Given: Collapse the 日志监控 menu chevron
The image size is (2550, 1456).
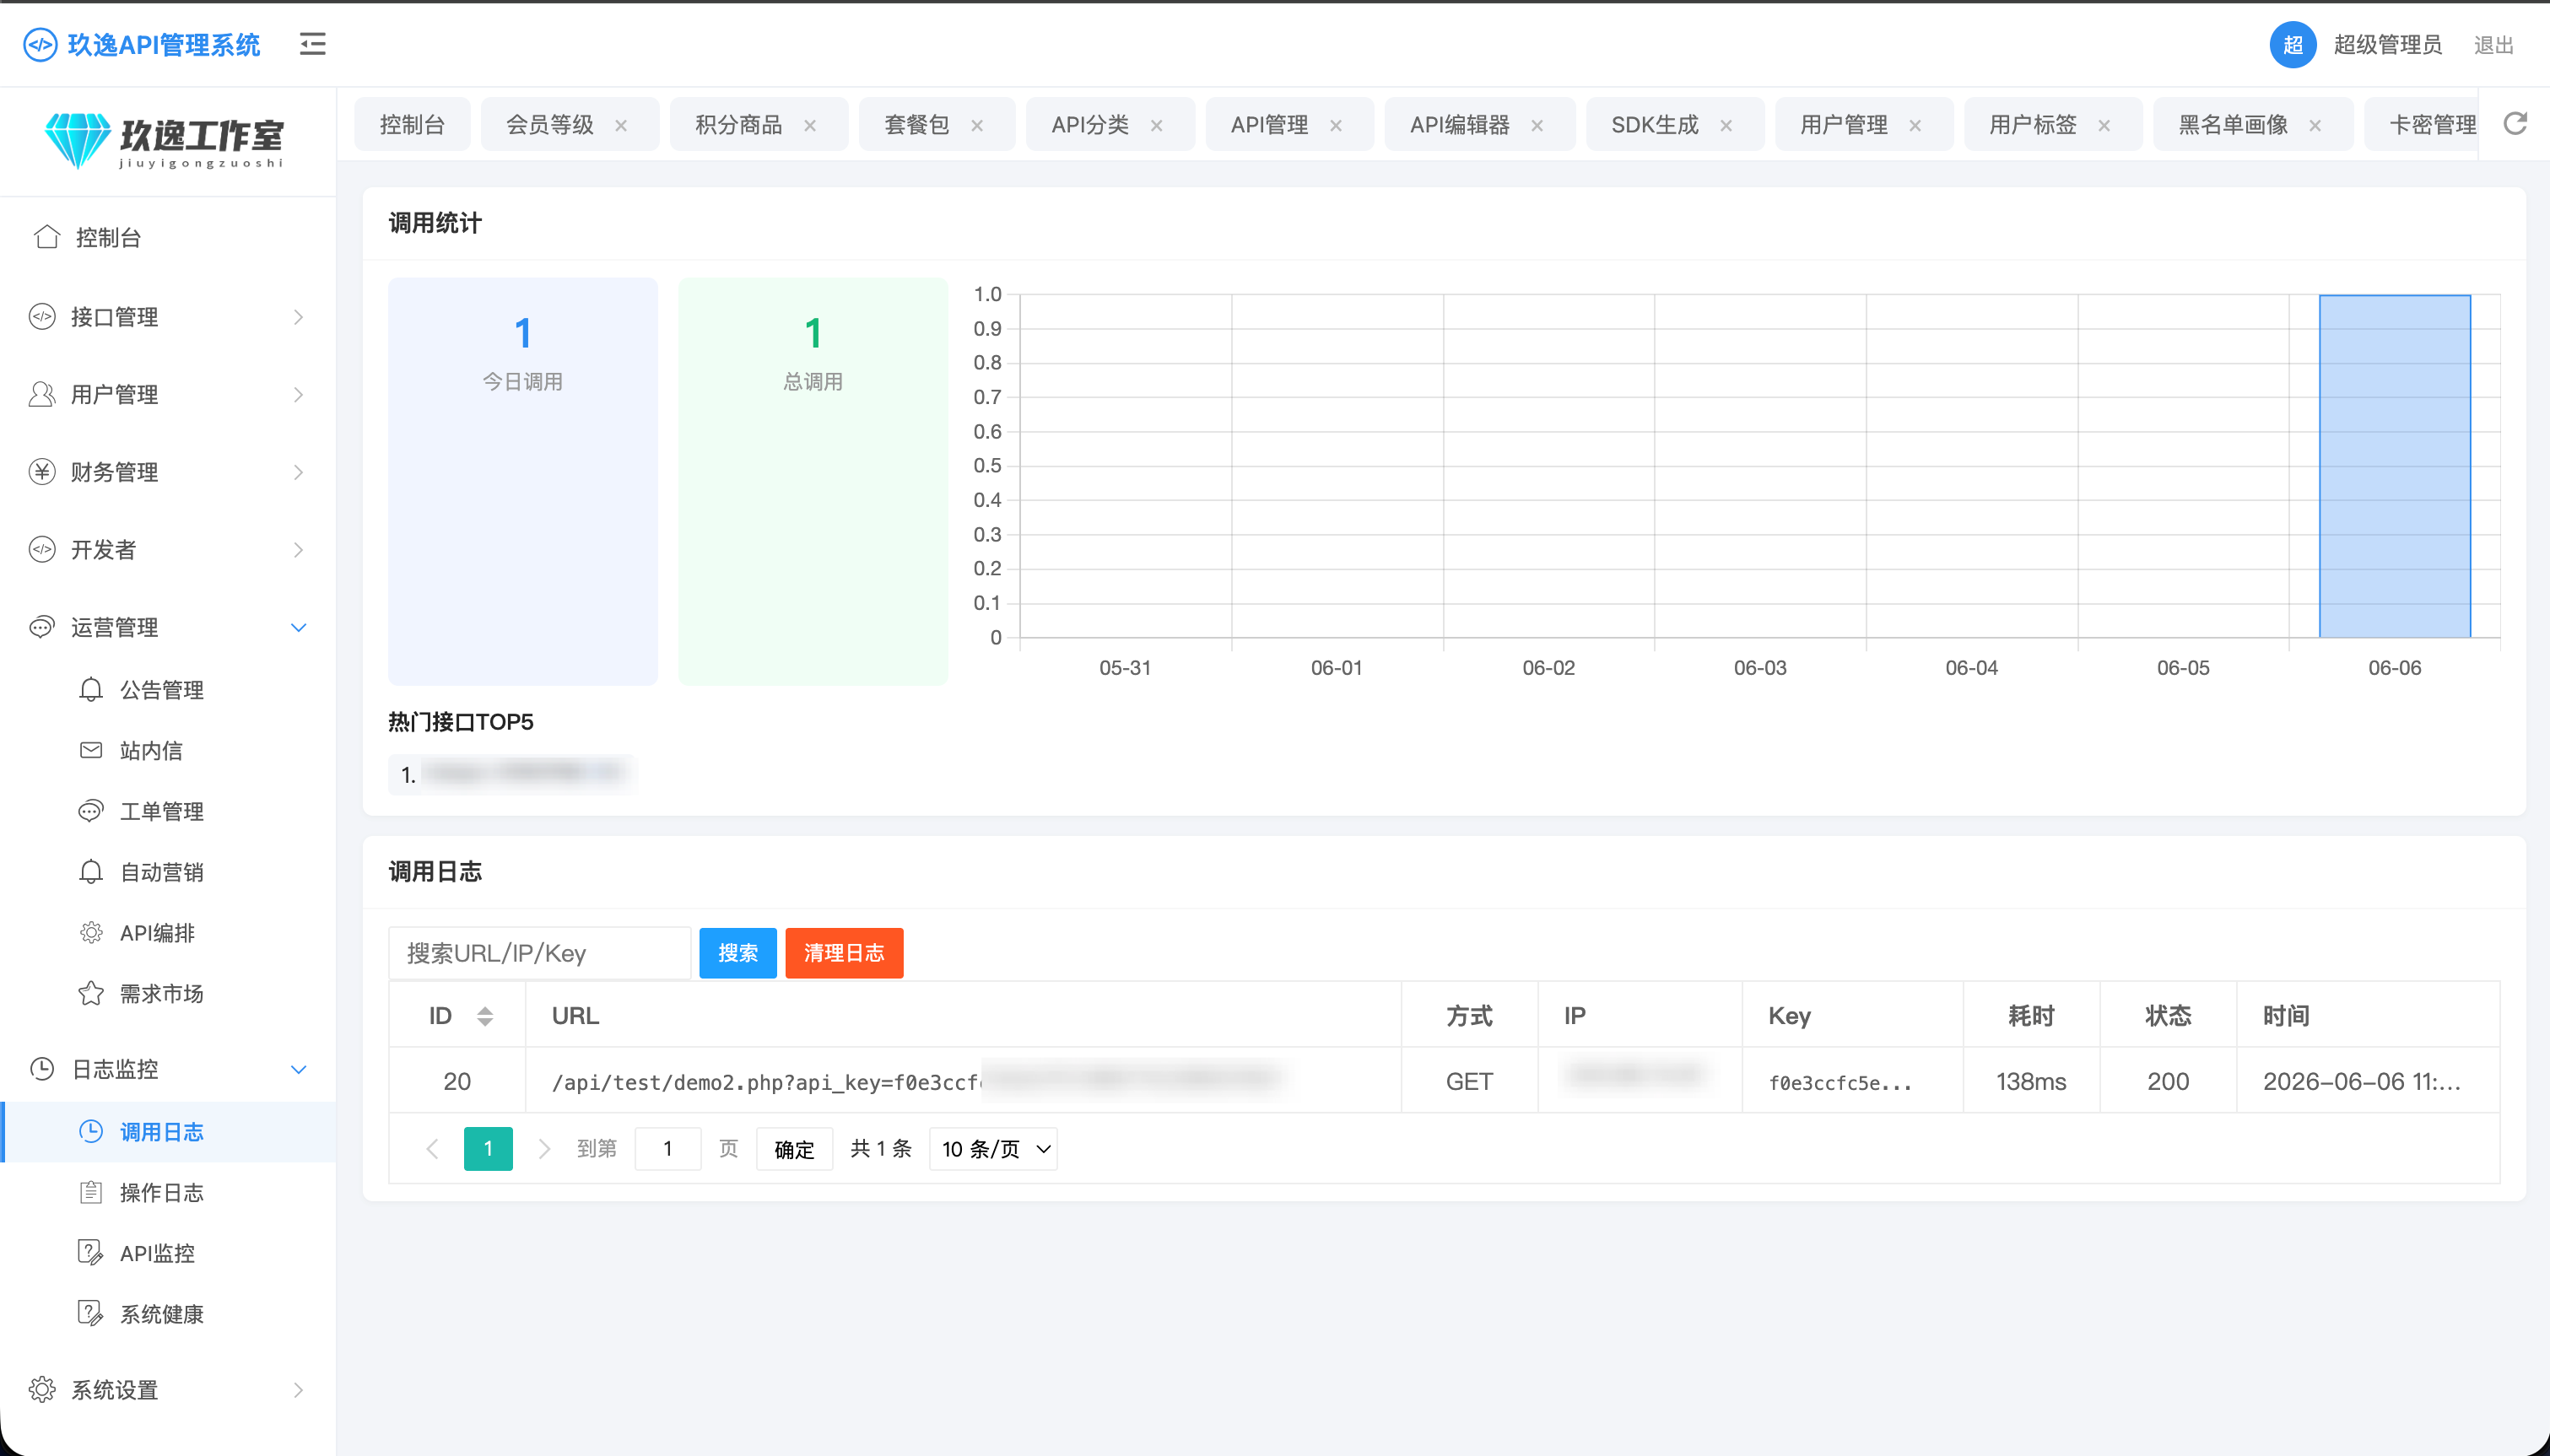Looking at the screenshot, I should coord(298,1069).
